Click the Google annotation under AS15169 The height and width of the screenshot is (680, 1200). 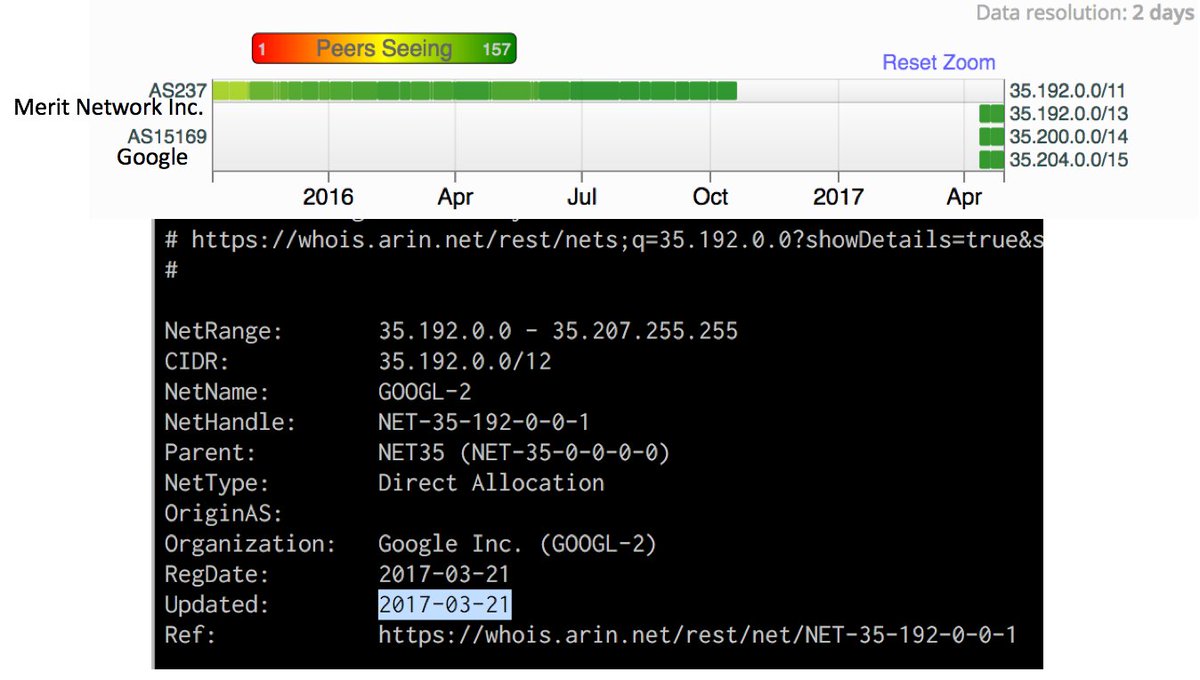tap(152, 157)
